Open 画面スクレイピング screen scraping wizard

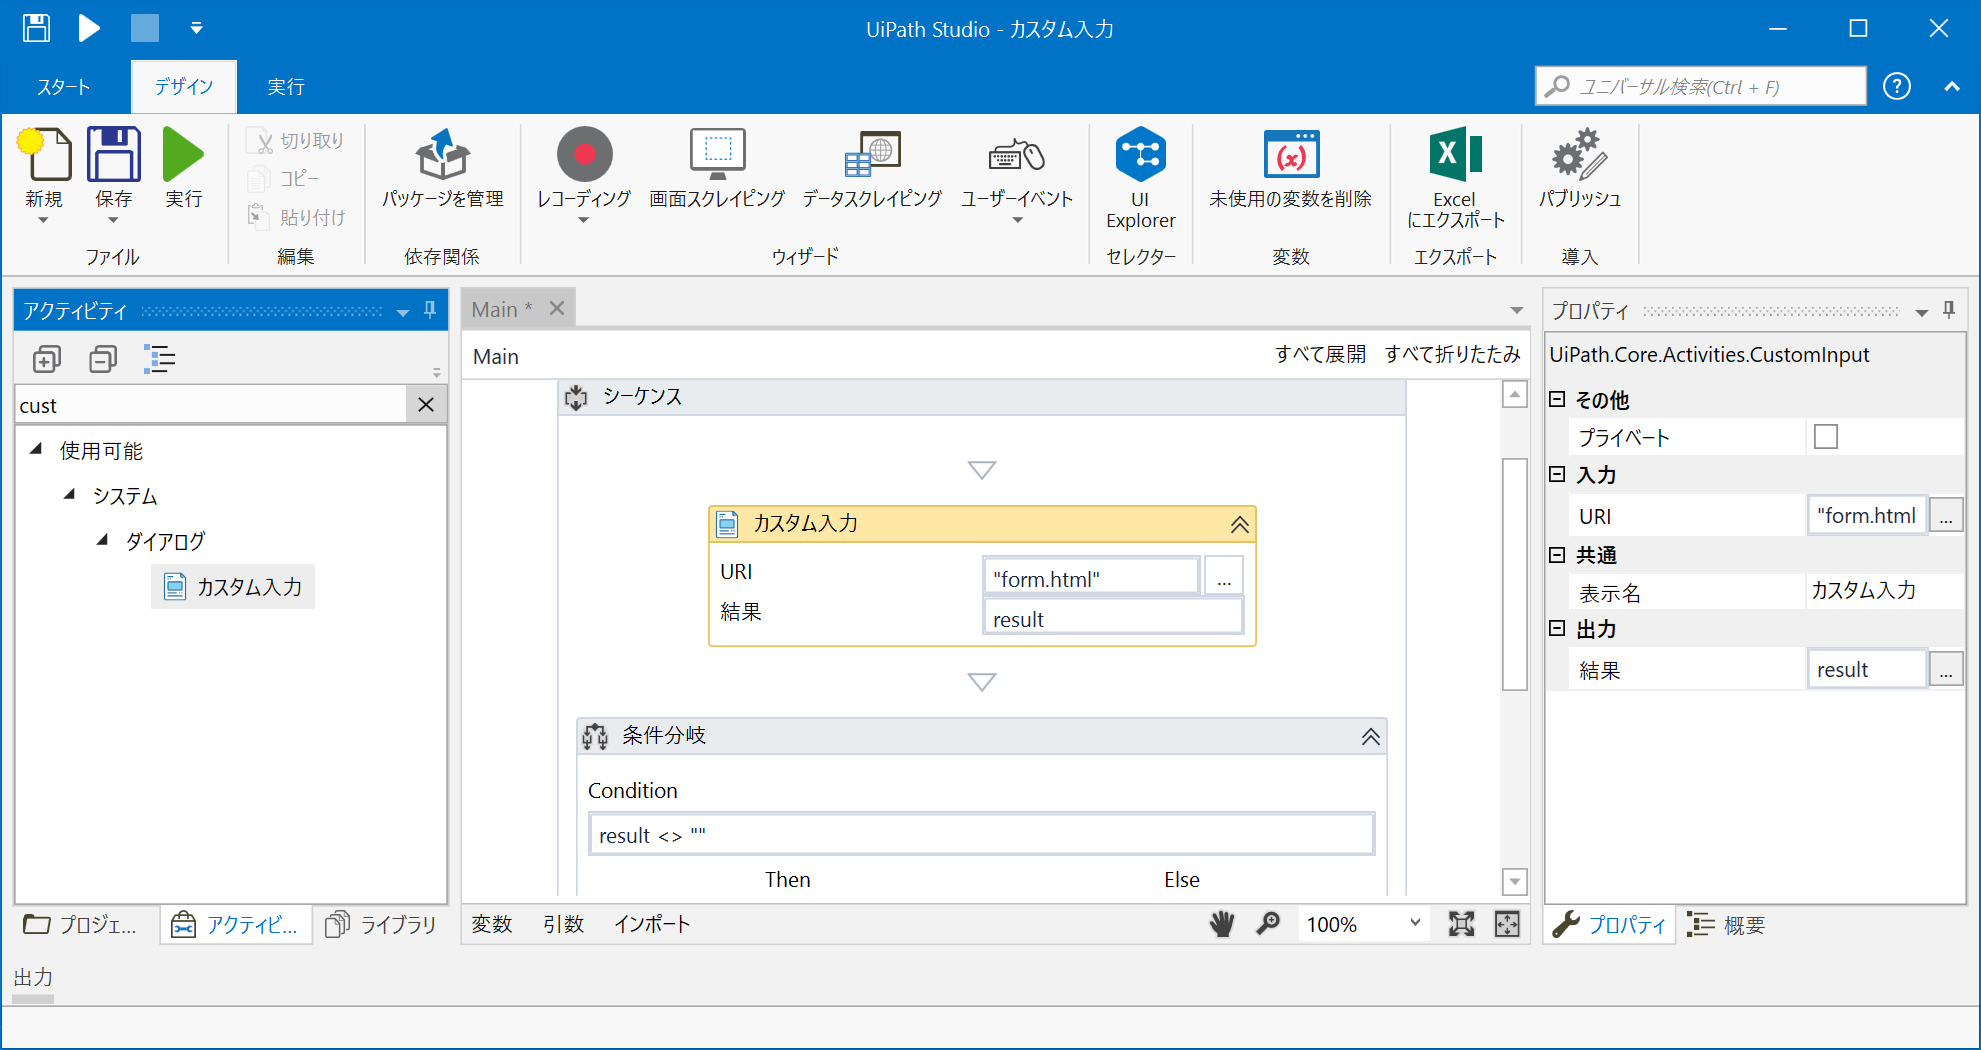coord(717,168)
